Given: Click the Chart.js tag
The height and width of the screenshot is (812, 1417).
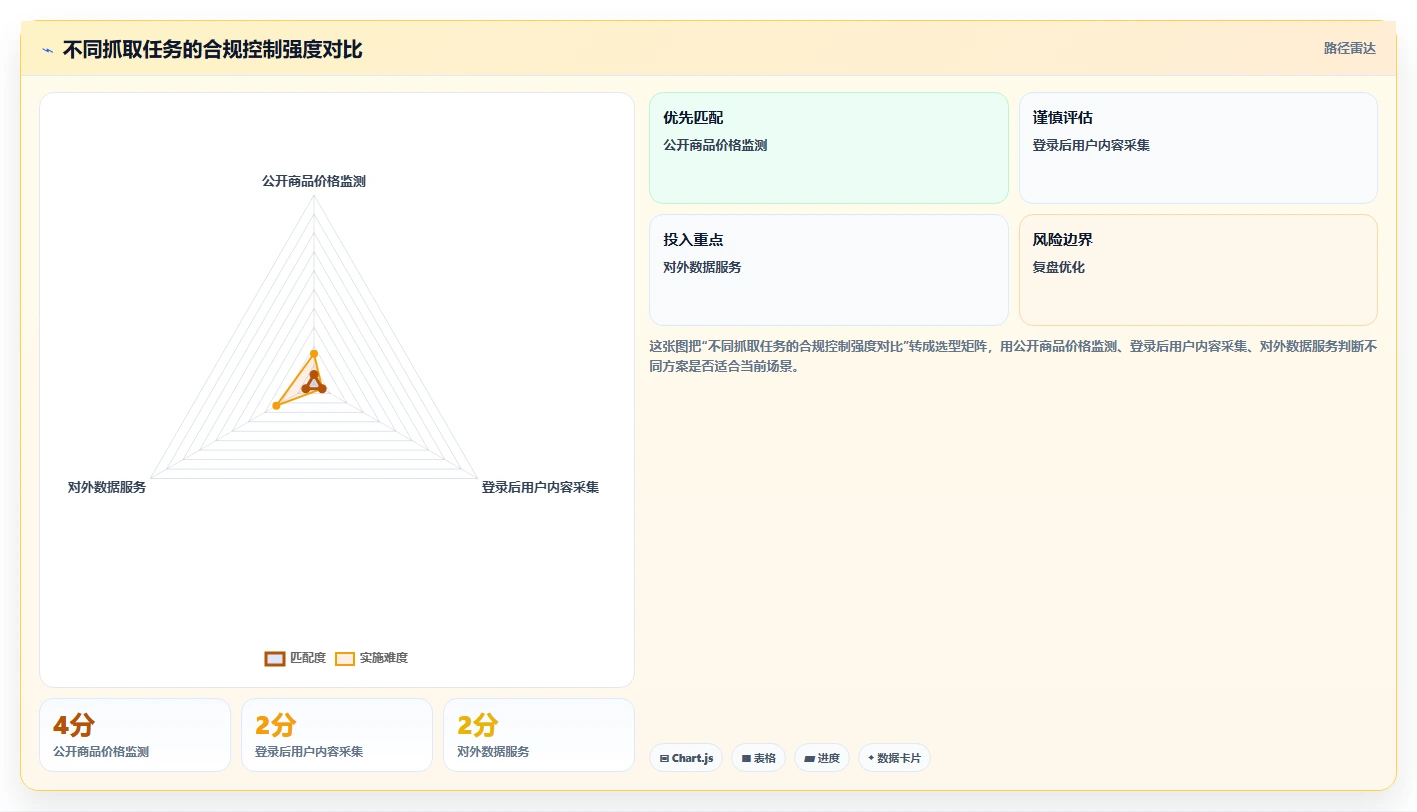Looking at the screenshot, I should point(686,758).
